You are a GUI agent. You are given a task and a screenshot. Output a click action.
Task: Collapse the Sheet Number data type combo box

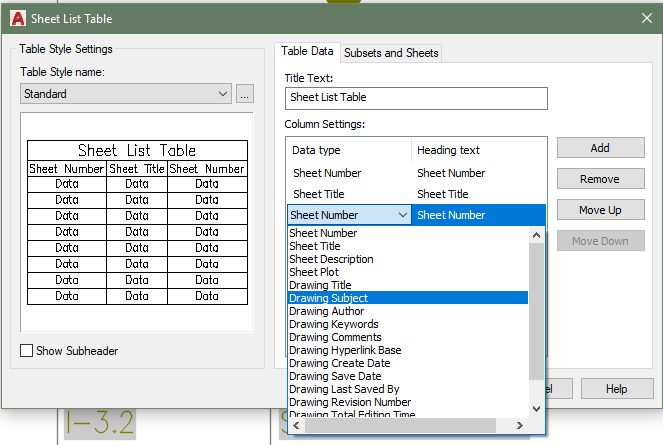coord(403,215)
